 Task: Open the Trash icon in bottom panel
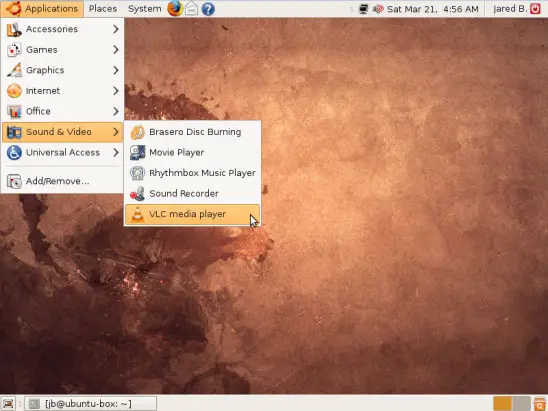[x=540, y=404]
